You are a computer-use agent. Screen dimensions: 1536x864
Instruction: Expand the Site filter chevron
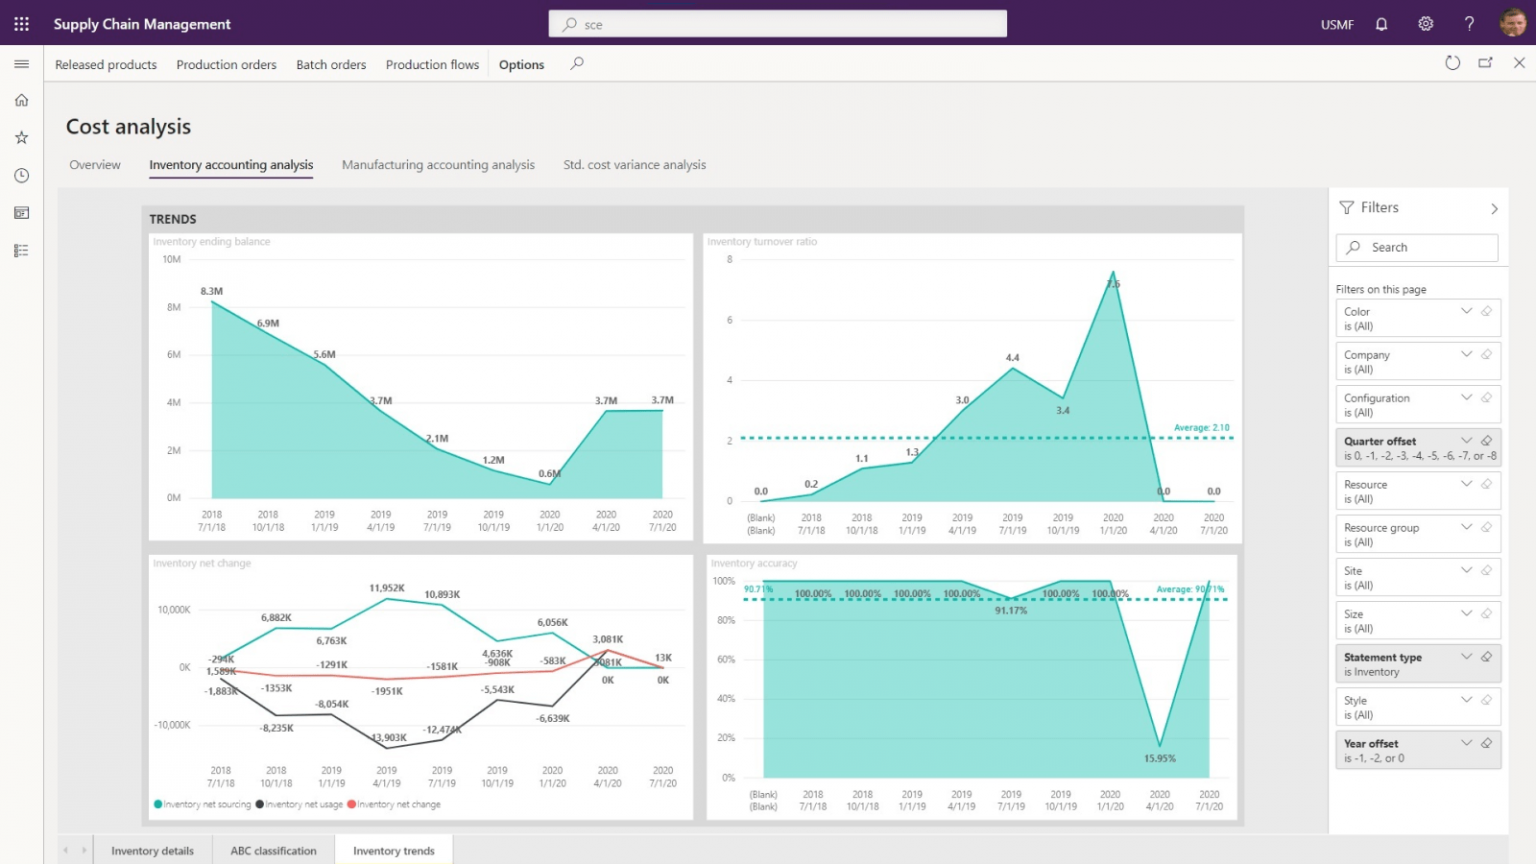[x=1466, y=570]
